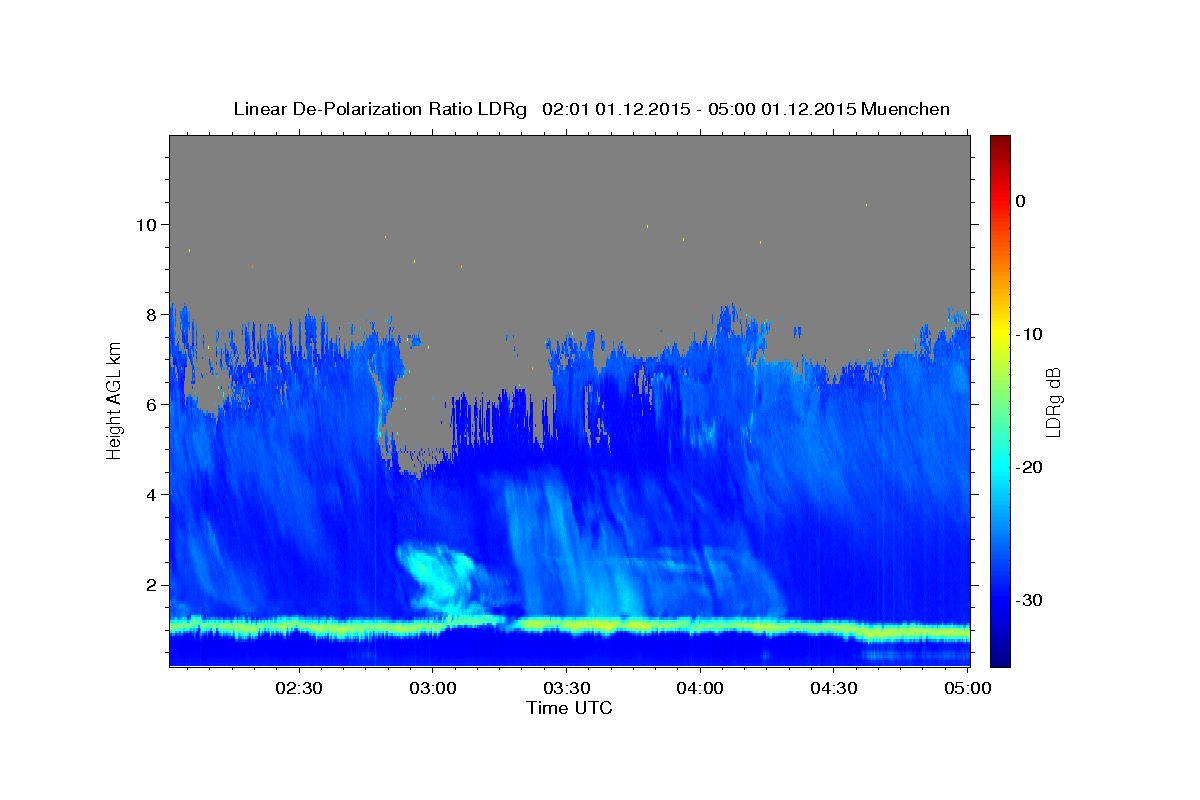1200x800 pixels.
Task: Click the dark red top of the colorbar
Action: (x=999, y=143)
